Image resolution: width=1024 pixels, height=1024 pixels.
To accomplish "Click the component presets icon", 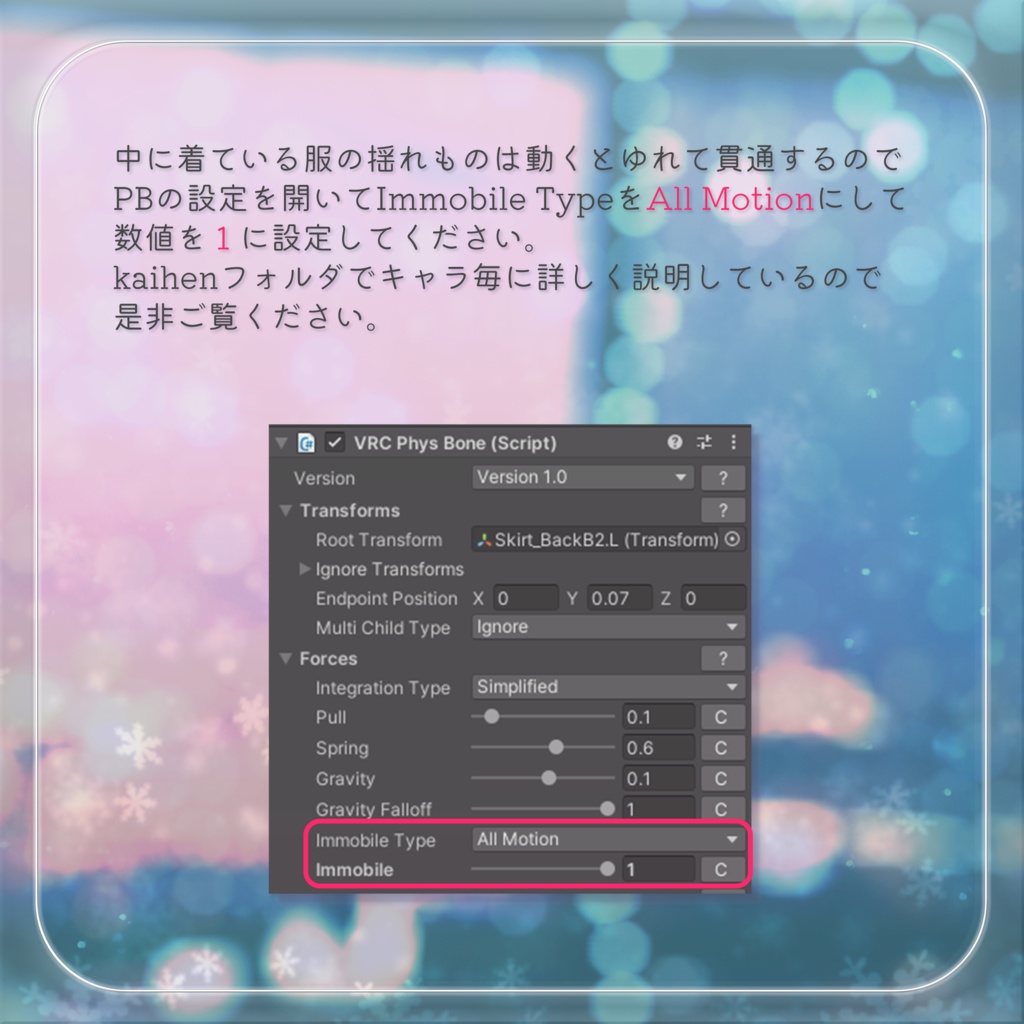I will pos(703,443).
